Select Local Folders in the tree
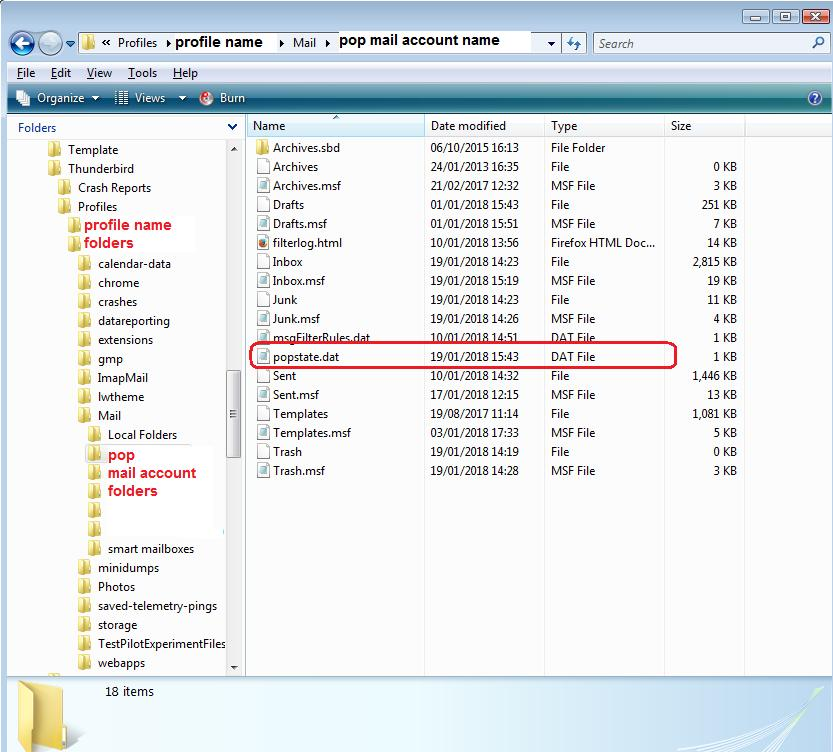Viewport: 833px width, 752px height. tap(142, 435)
